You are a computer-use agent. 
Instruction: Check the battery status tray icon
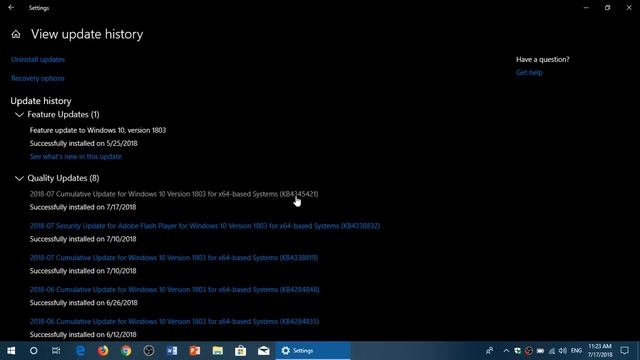pos(540,351)
